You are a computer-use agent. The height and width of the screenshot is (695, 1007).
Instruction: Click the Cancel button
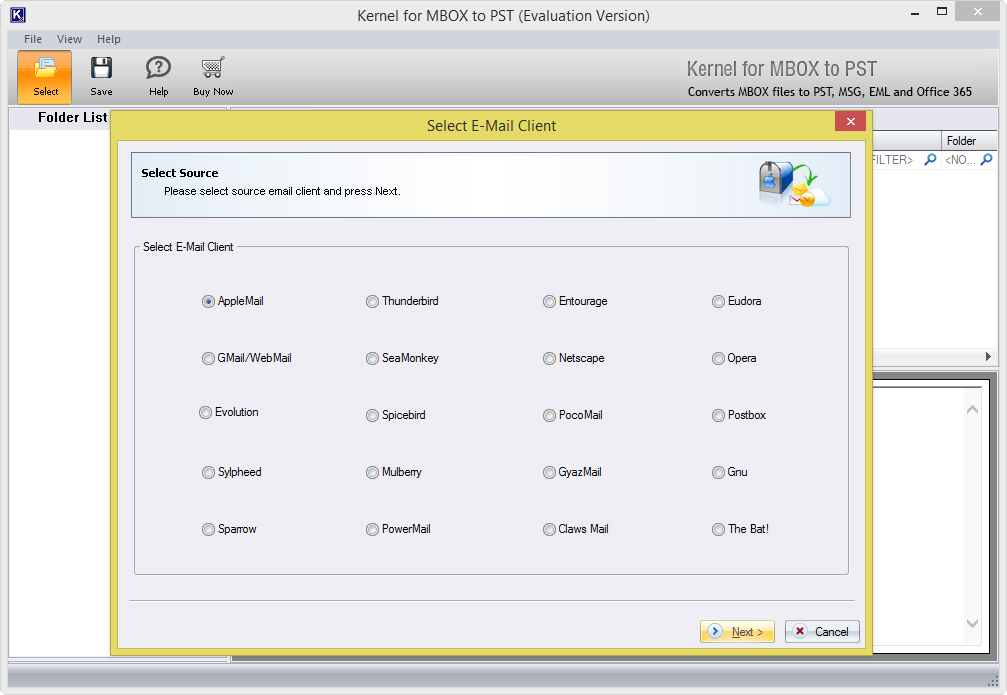[822, 631]
